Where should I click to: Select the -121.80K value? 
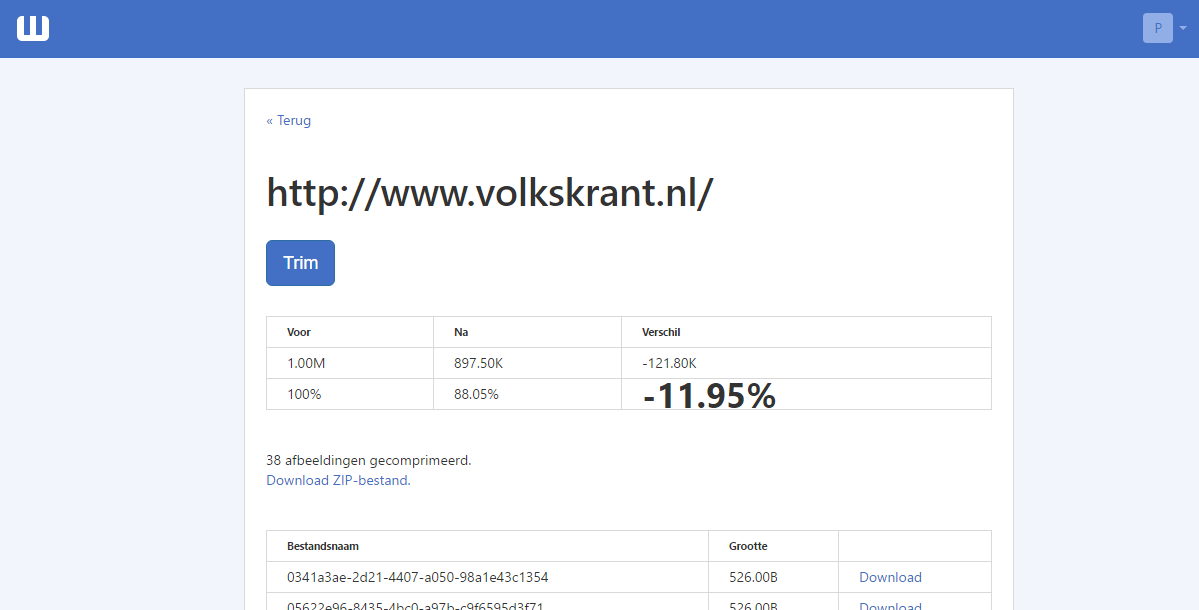pyautogui.click(x=669, y=363)
